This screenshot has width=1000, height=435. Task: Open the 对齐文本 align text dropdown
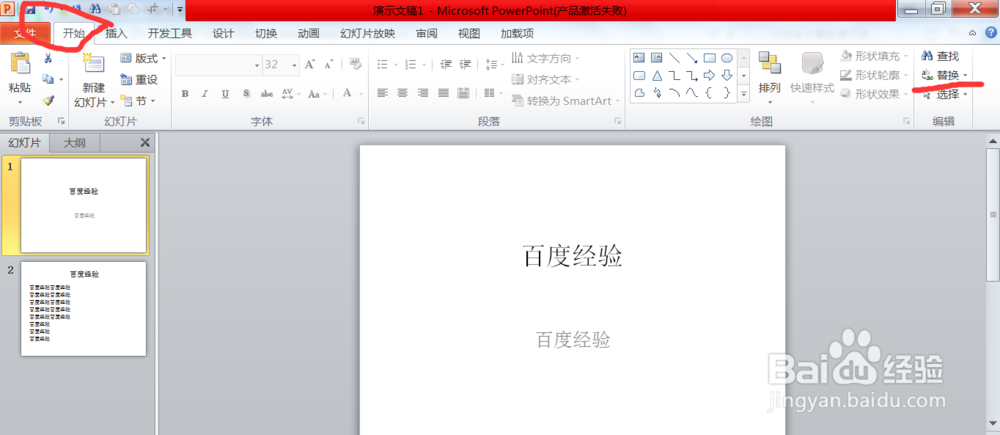pos(545,80)
